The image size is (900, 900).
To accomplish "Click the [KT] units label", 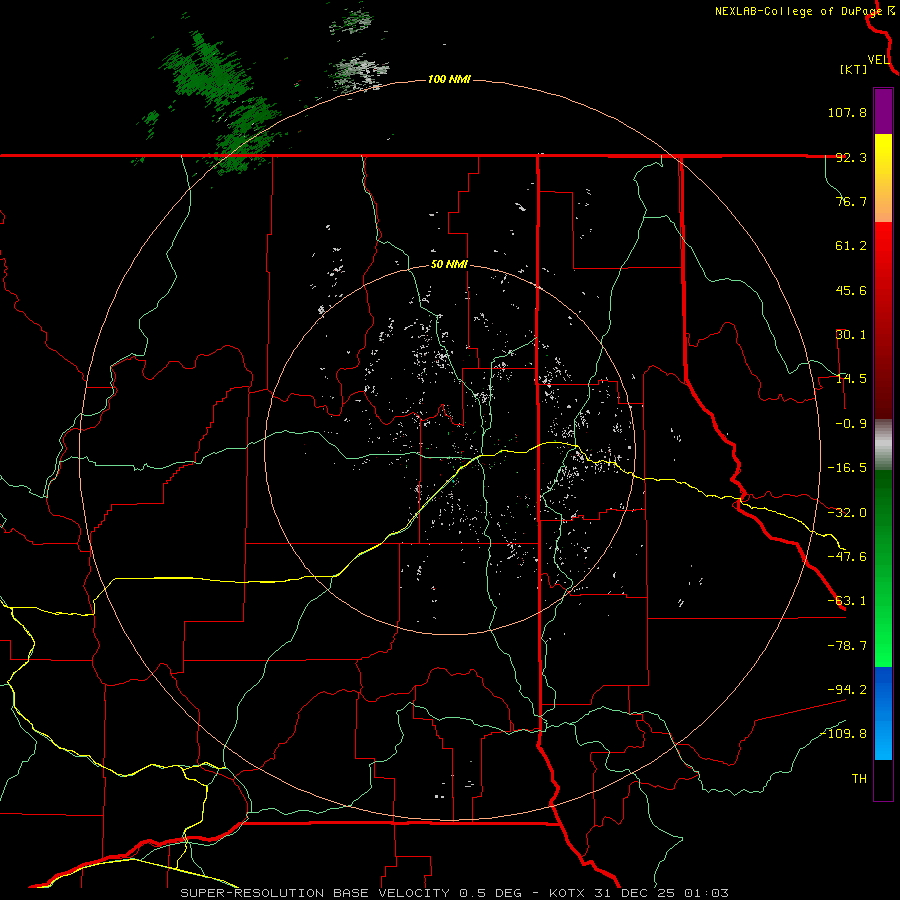I will [854, 69].
